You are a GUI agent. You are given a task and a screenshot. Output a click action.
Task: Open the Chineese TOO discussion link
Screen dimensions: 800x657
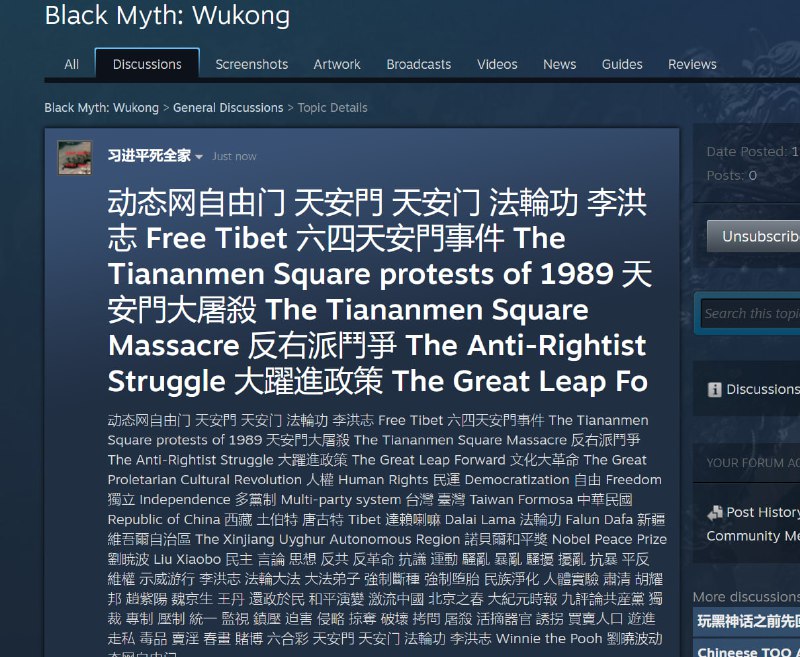tap(747, 651)
